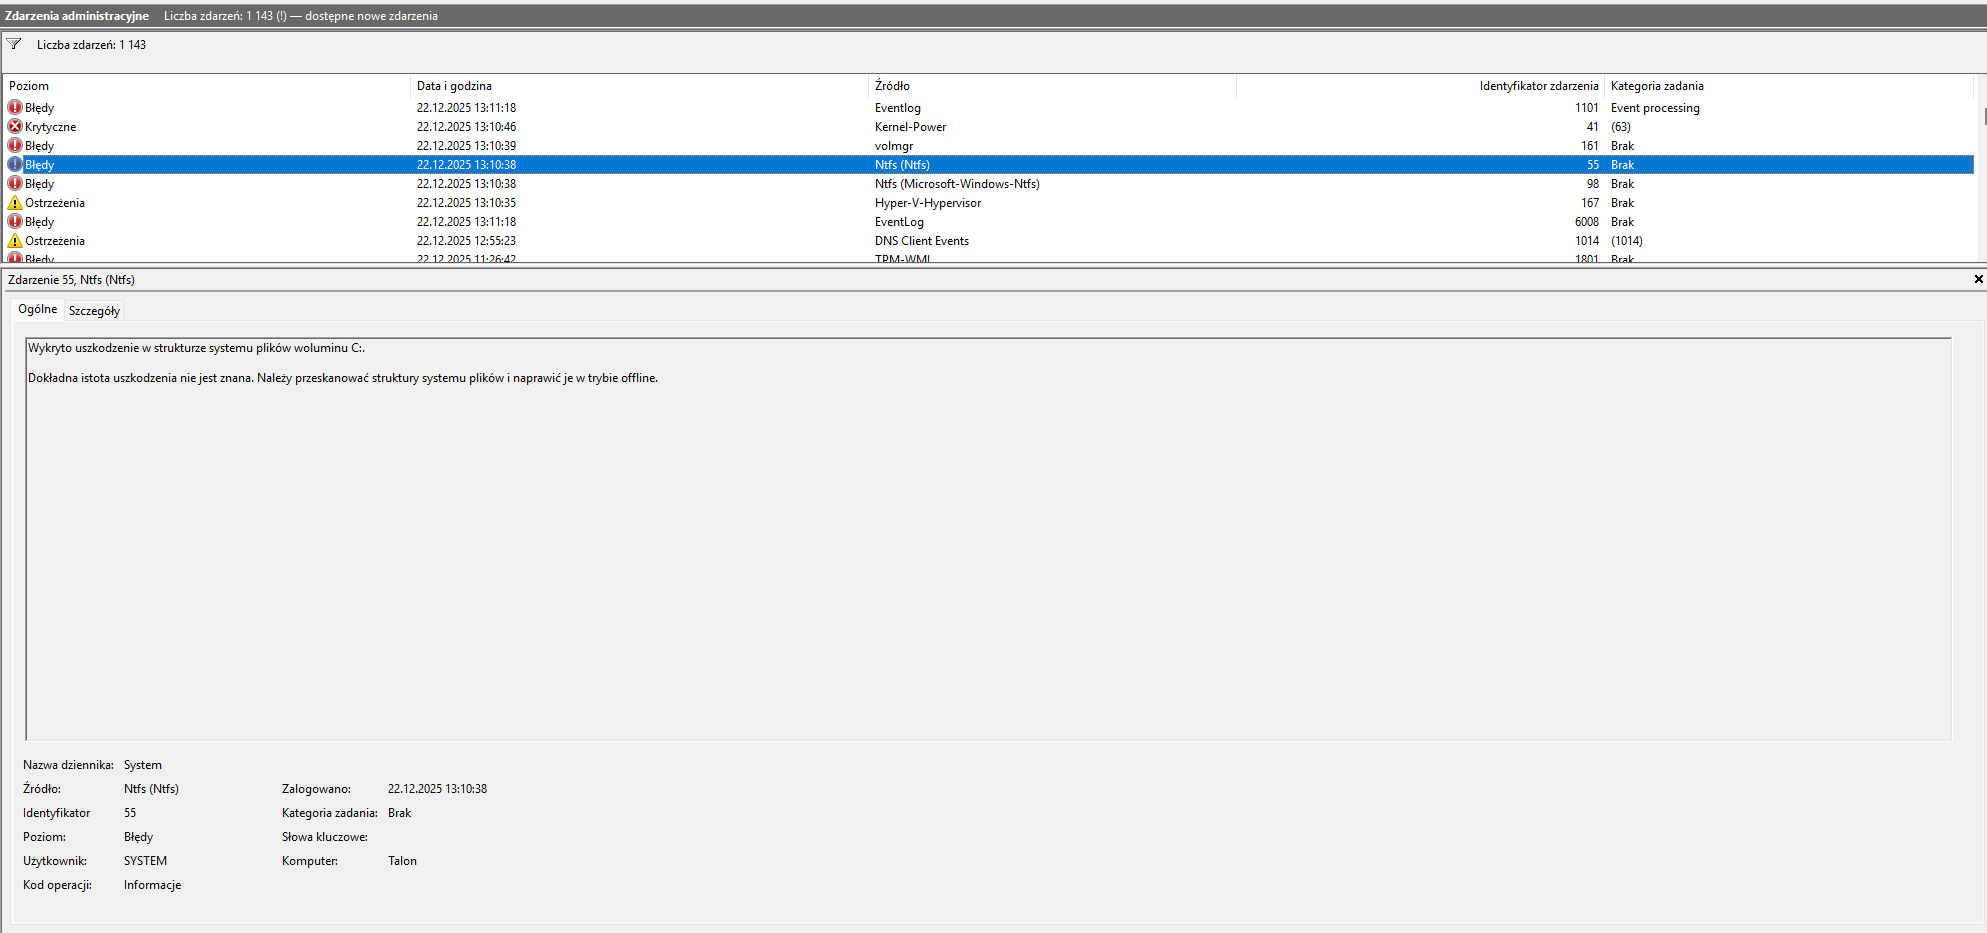Click the (1014) task category cell
The height and width of the screenshot is (933, 1987).
tap(1627, 241)
